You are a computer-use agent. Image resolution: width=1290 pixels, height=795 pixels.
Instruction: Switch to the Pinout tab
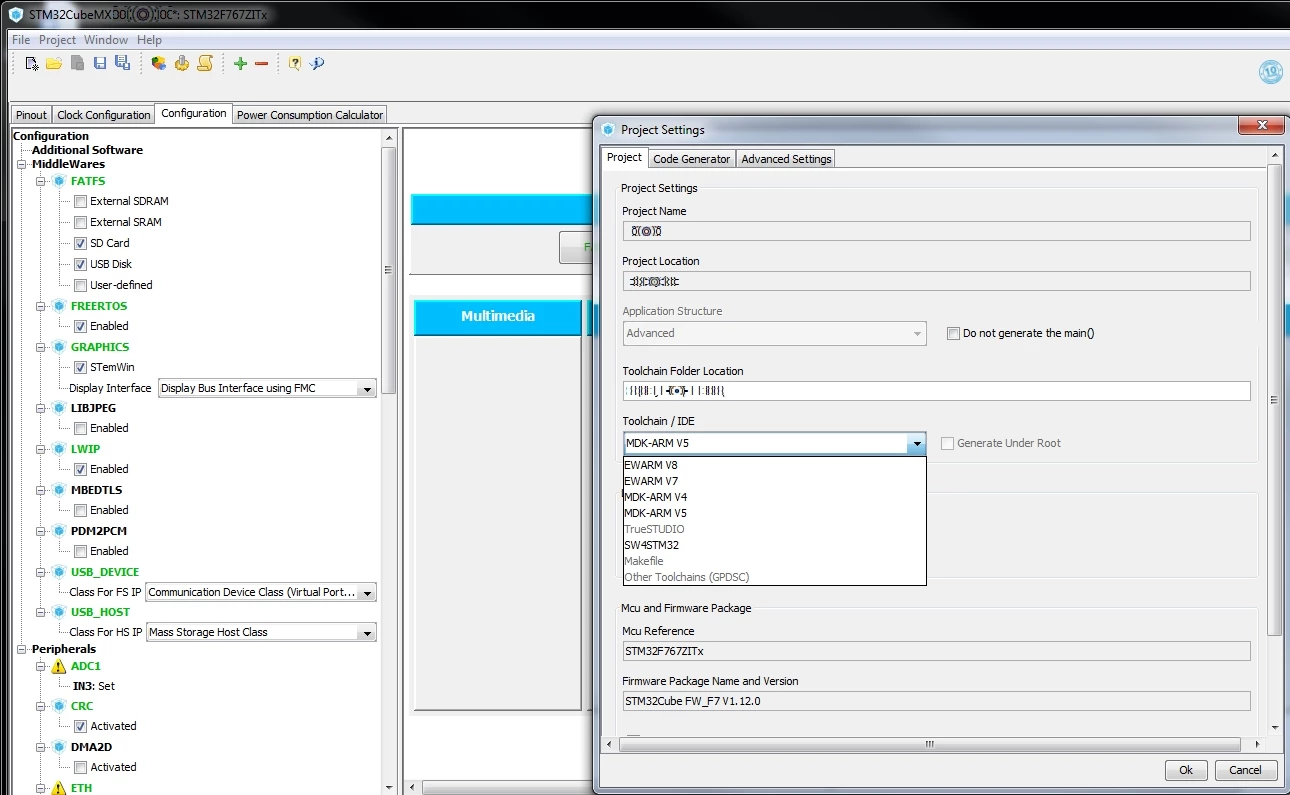32,115
